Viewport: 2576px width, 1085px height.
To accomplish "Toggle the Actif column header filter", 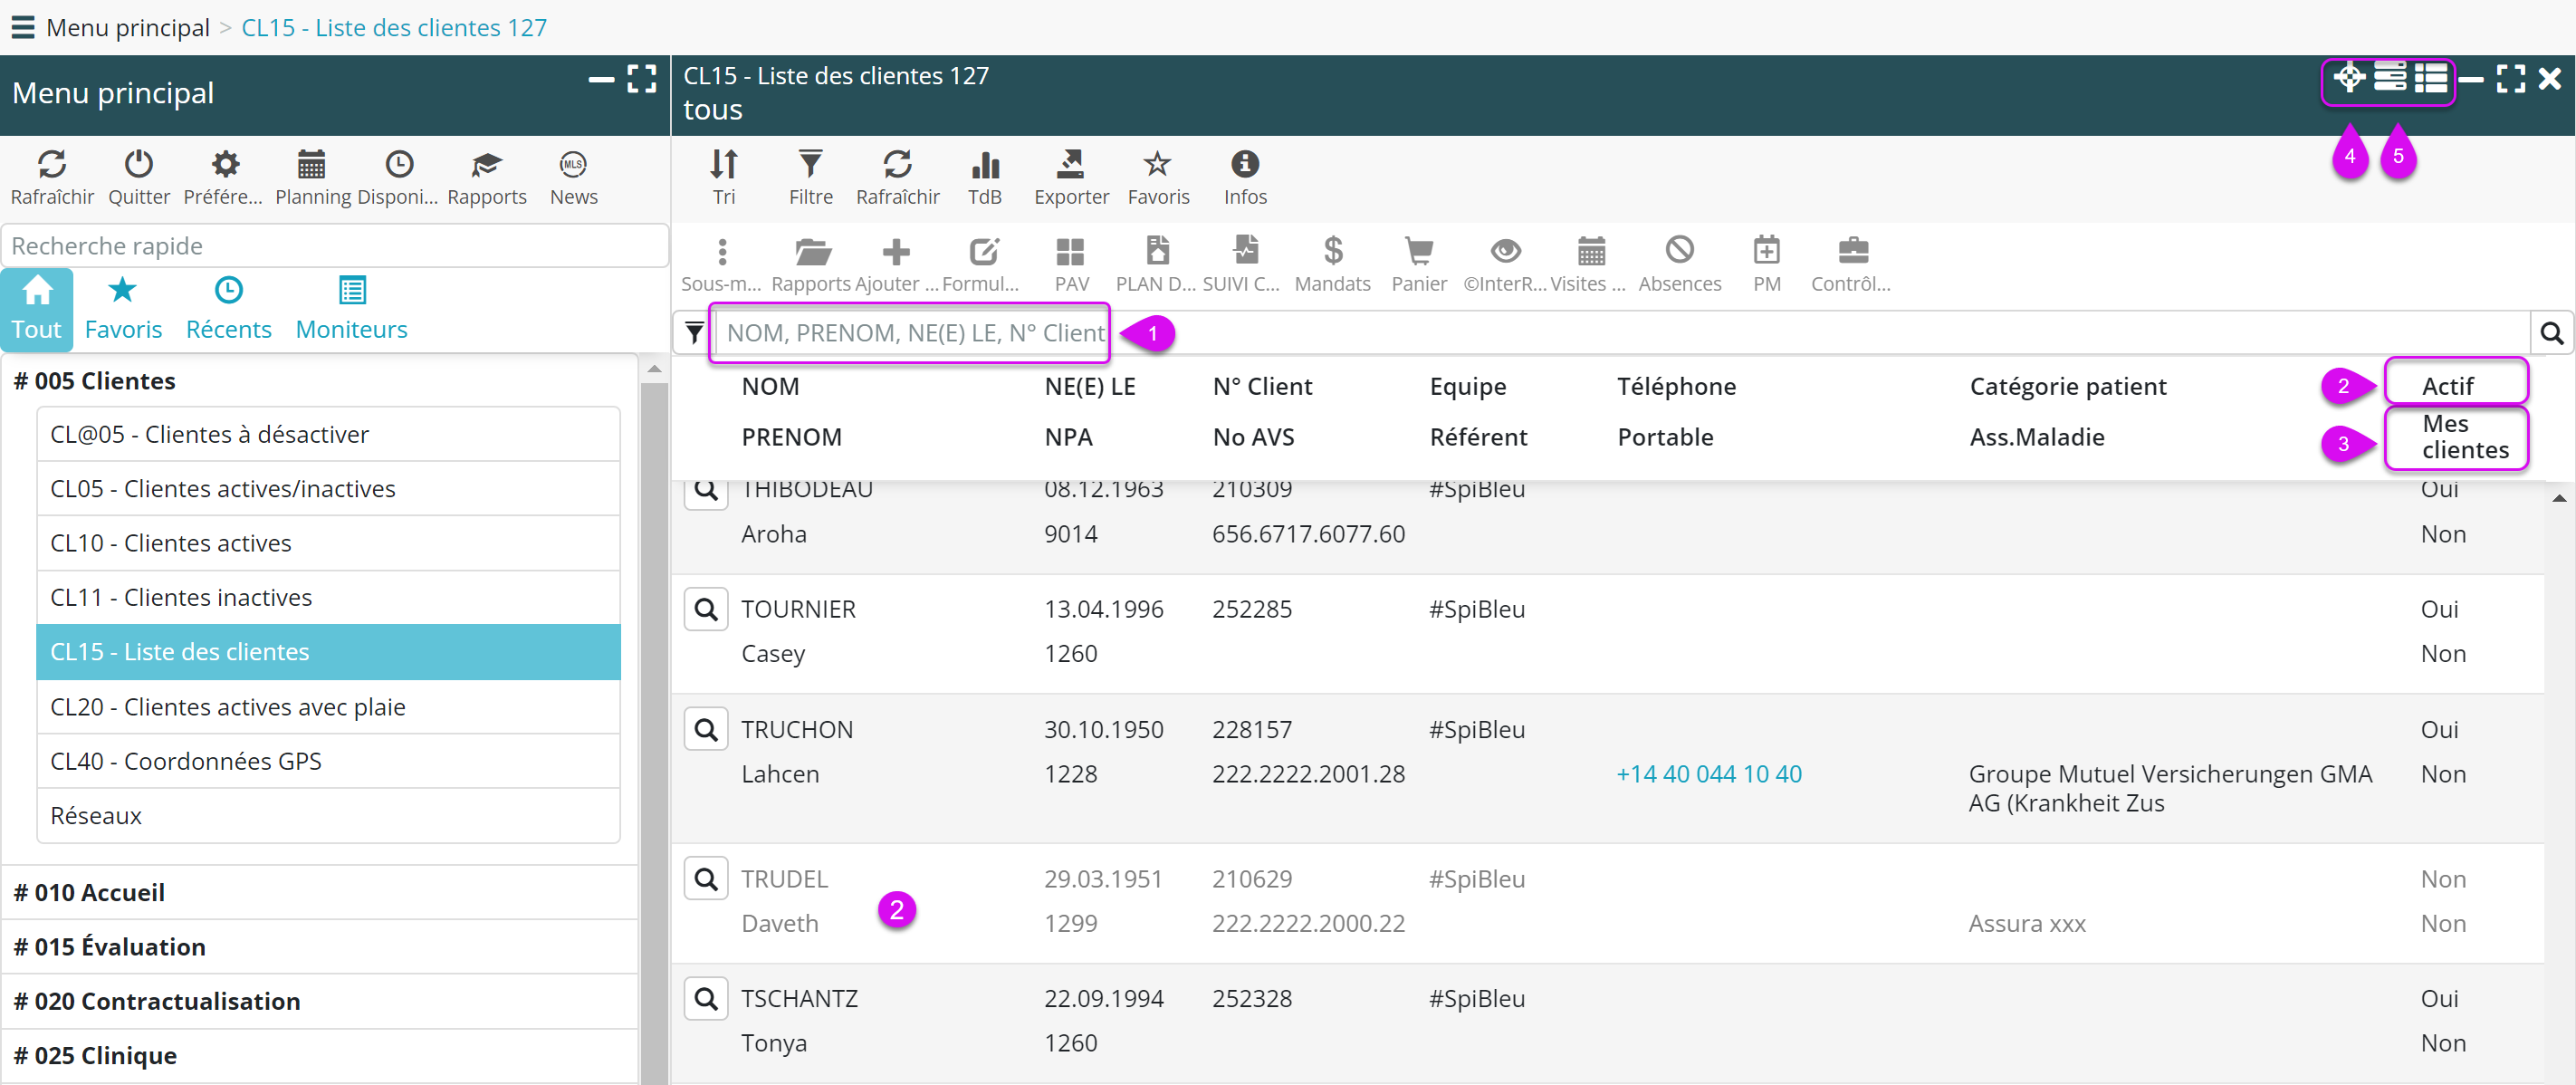I will (2447, 386).
